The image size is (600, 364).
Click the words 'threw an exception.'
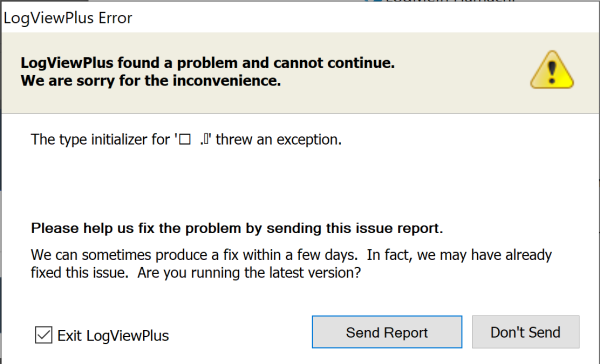tap(279, 140)
